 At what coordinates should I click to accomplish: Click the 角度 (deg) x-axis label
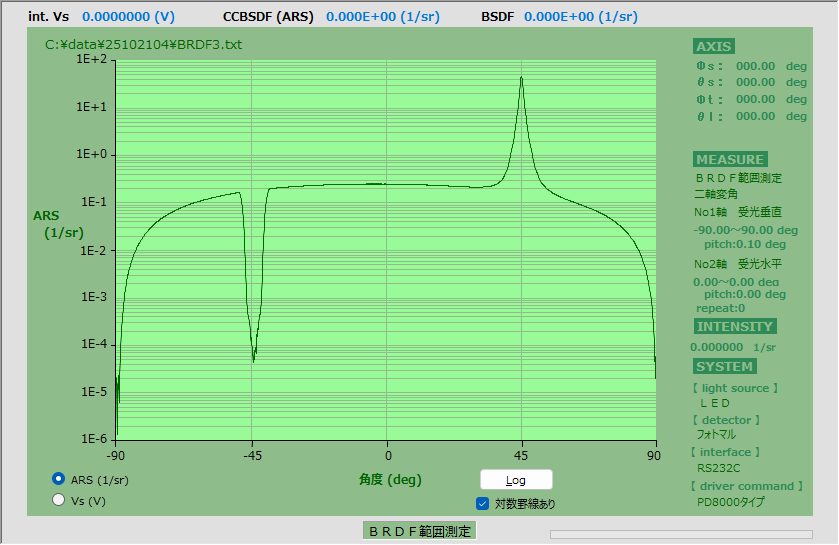click(390, 479)
